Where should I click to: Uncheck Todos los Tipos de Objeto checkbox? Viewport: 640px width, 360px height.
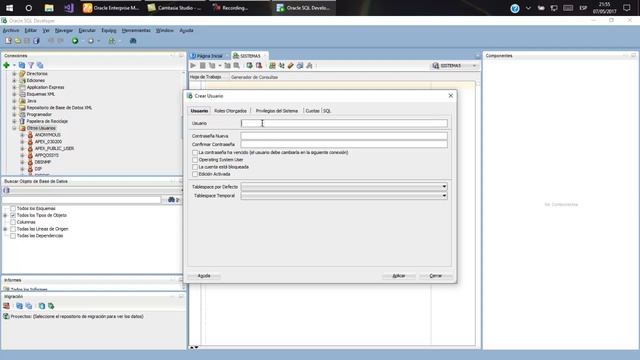pyautogui.click(x=13, y=215)
